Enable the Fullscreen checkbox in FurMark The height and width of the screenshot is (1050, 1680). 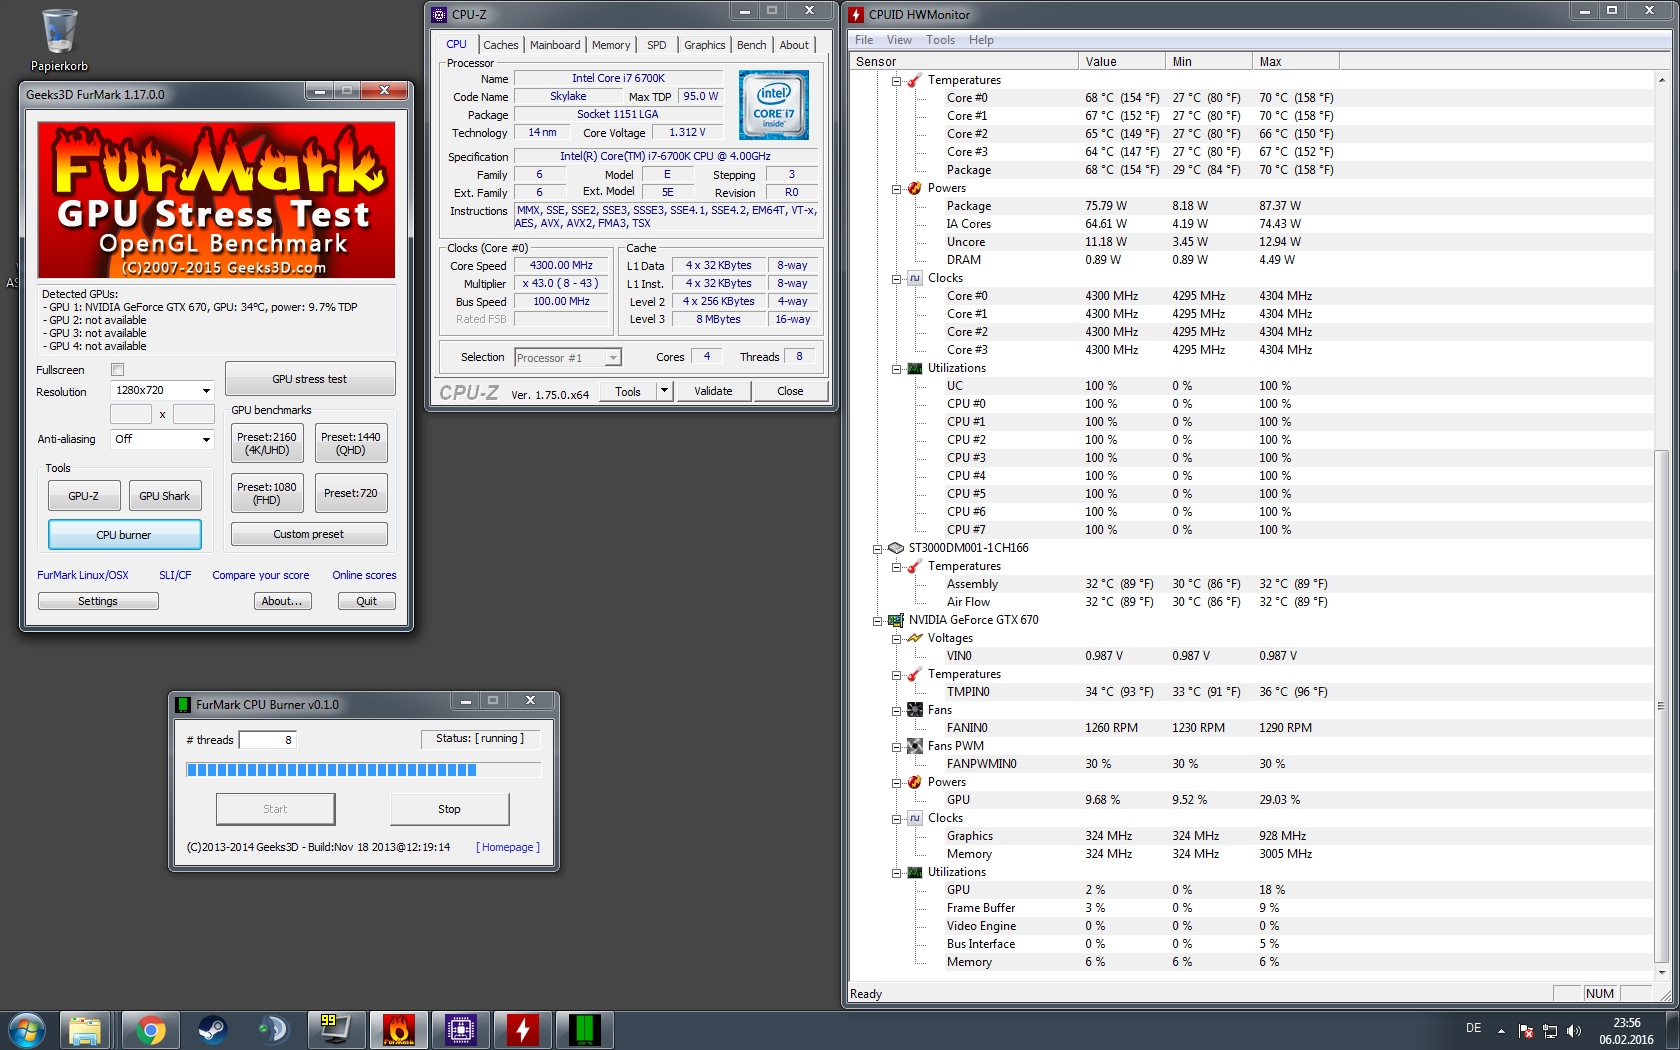(117, 370)
